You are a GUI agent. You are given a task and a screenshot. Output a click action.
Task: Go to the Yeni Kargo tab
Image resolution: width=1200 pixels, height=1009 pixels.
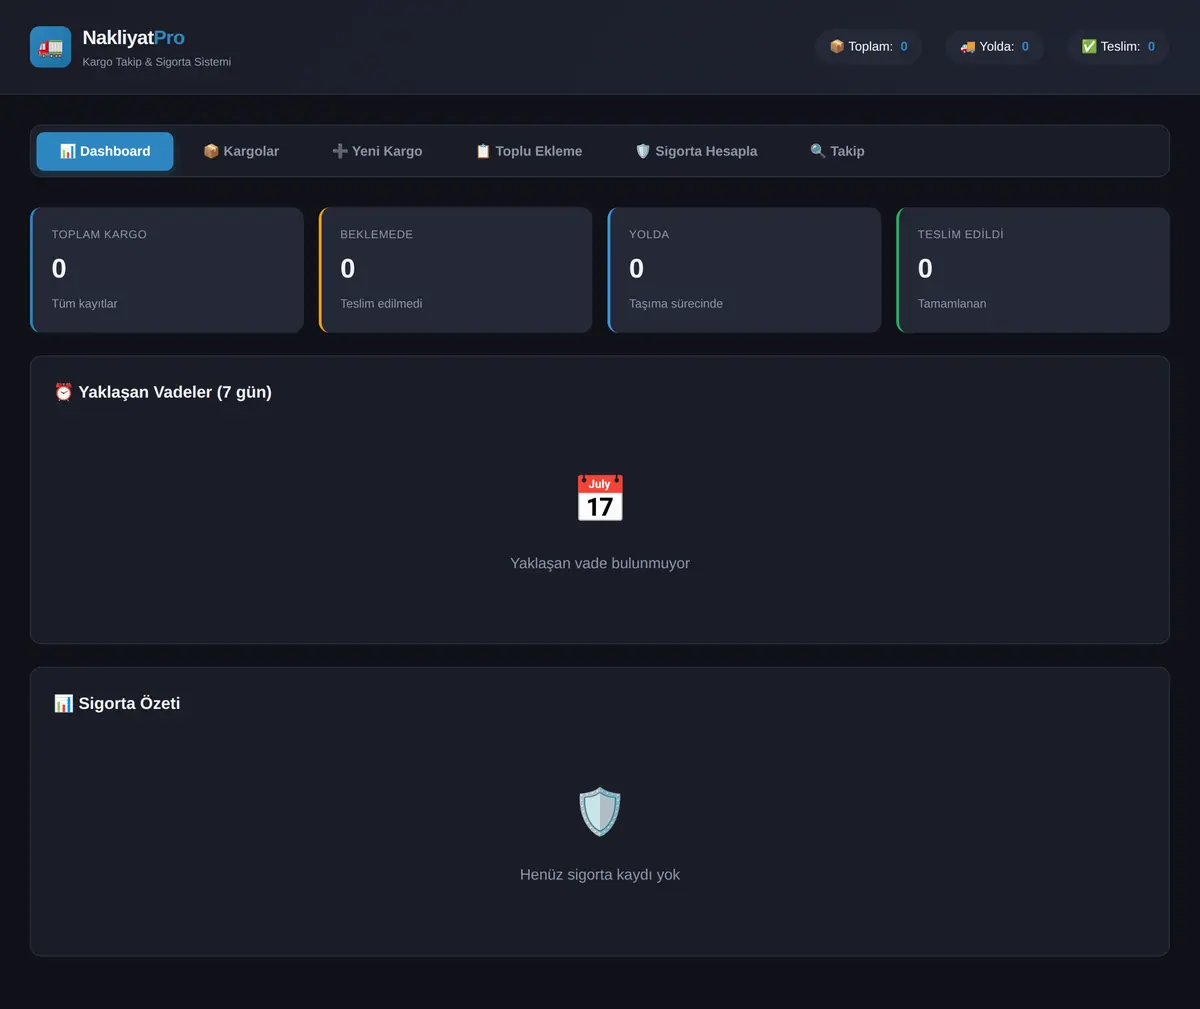click(x=377, y=151)
